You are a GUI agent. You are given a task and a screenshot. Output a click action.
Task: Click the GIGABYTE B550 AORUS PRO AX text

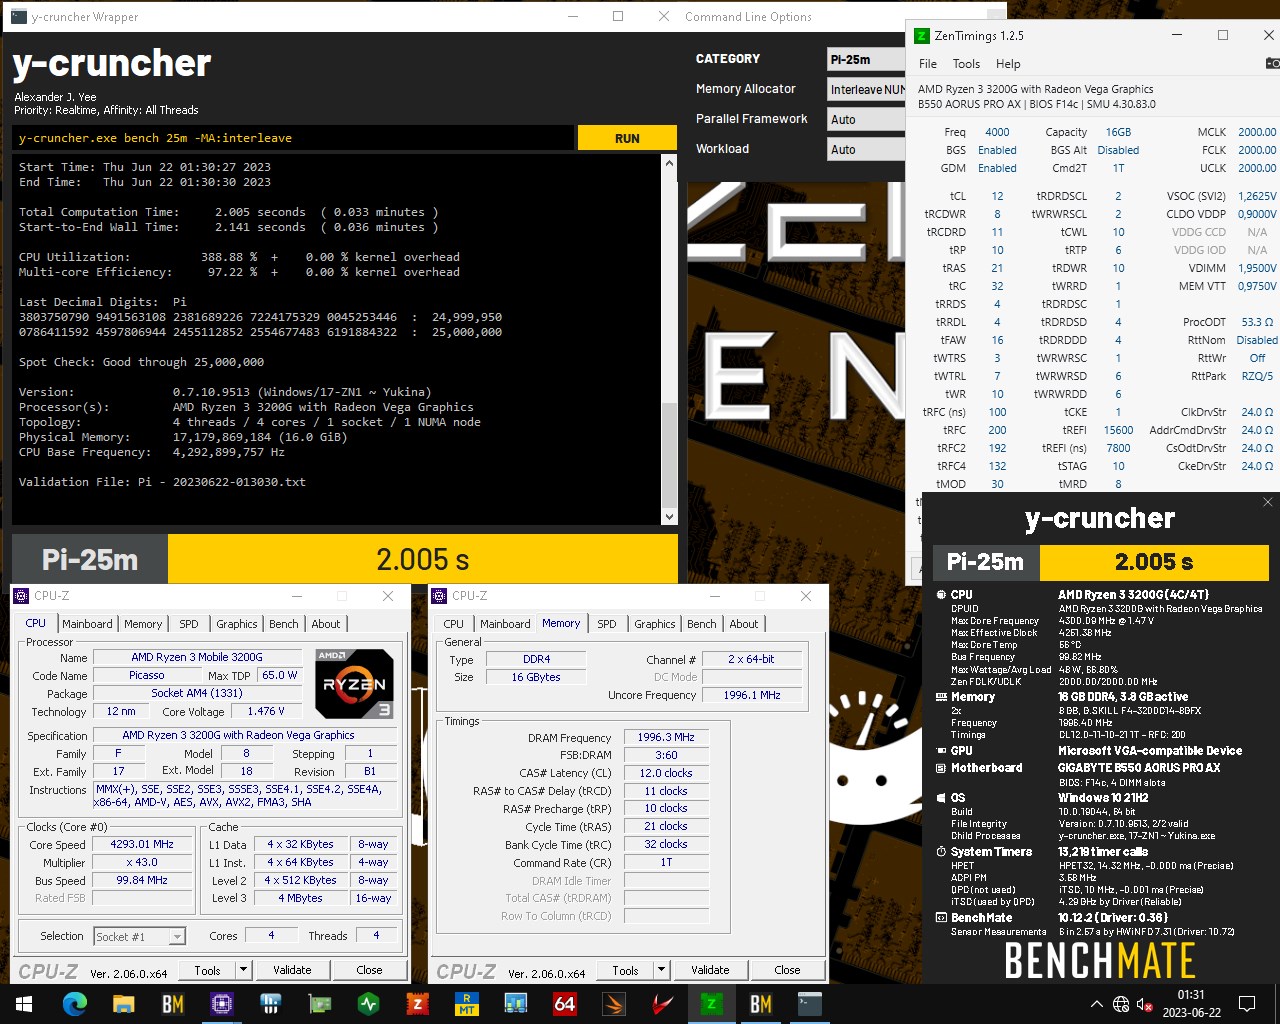coord(1139,768)
